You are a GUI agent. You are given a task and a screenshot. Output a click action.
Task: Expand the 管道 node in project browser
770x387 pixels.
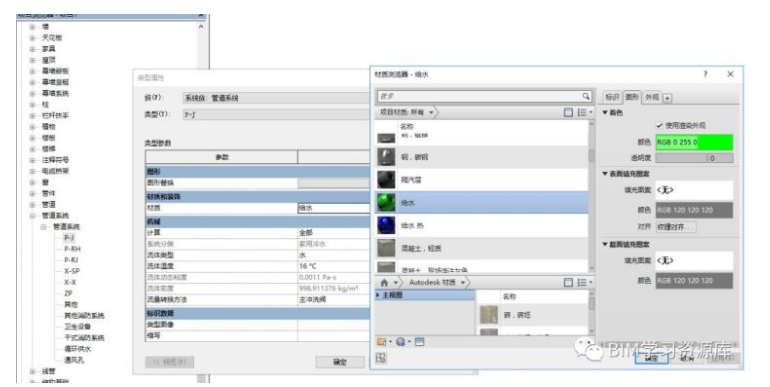32,205
